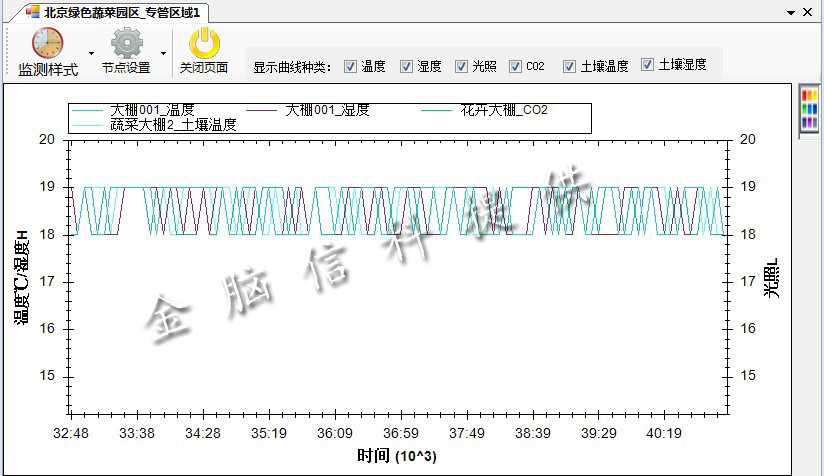Open the tab list dropdown arrow at top right
This screenshot has width=824, height=476.
click(791, 13)
